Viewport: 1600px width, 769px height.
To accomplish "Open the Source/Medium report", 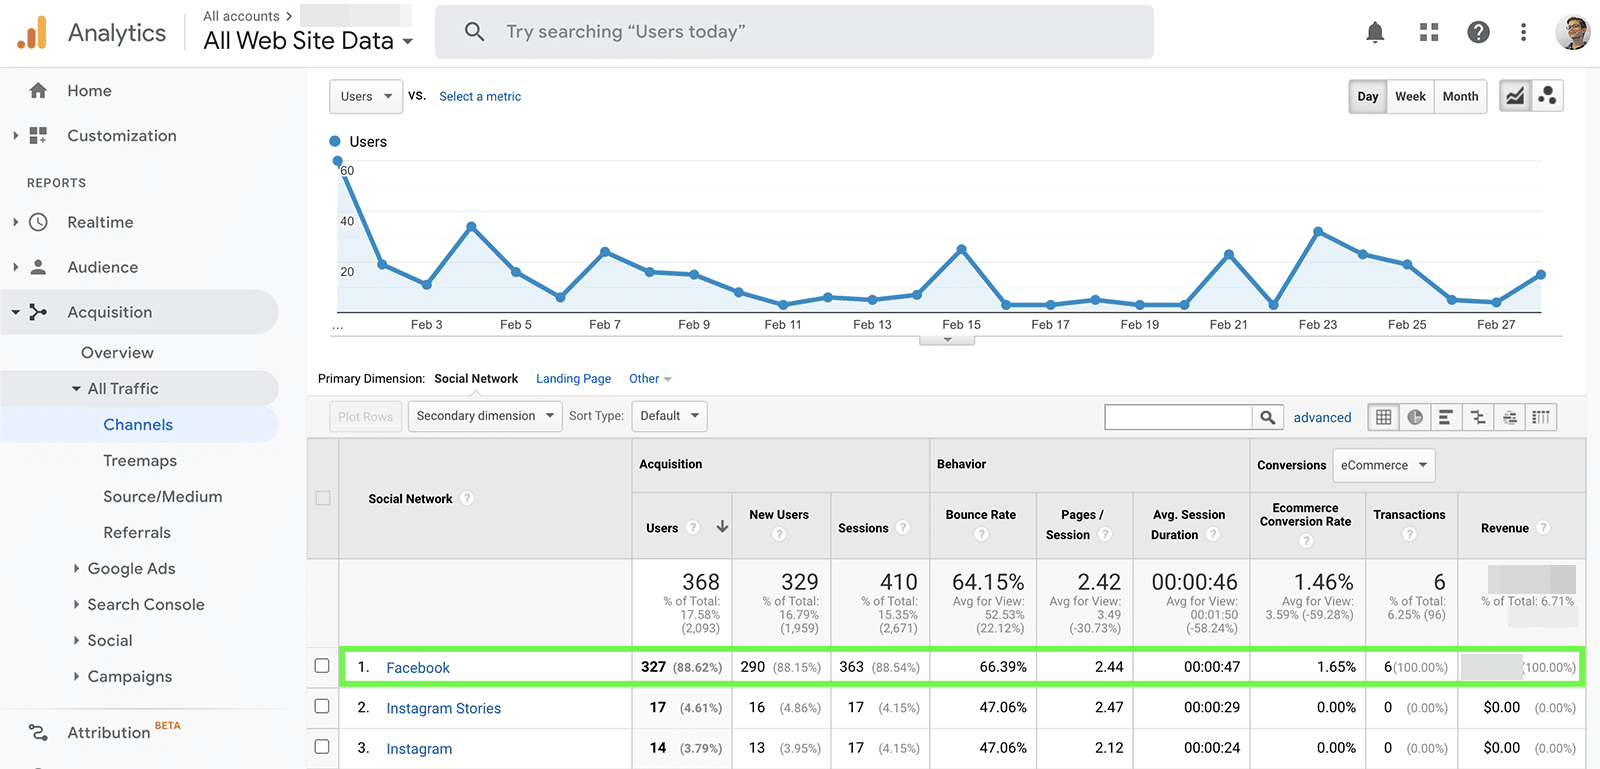I will [163, 497].
